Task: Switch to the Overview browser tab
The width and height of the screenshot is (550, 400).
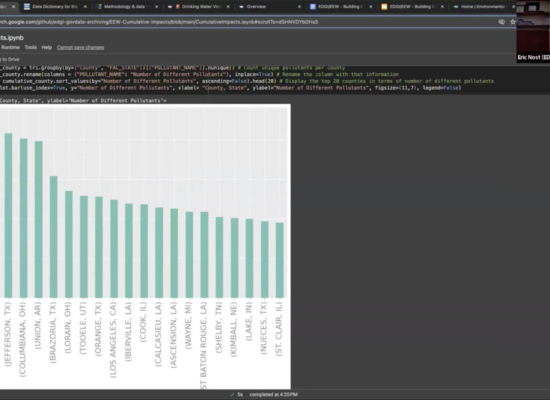Action: pos(256,6)
